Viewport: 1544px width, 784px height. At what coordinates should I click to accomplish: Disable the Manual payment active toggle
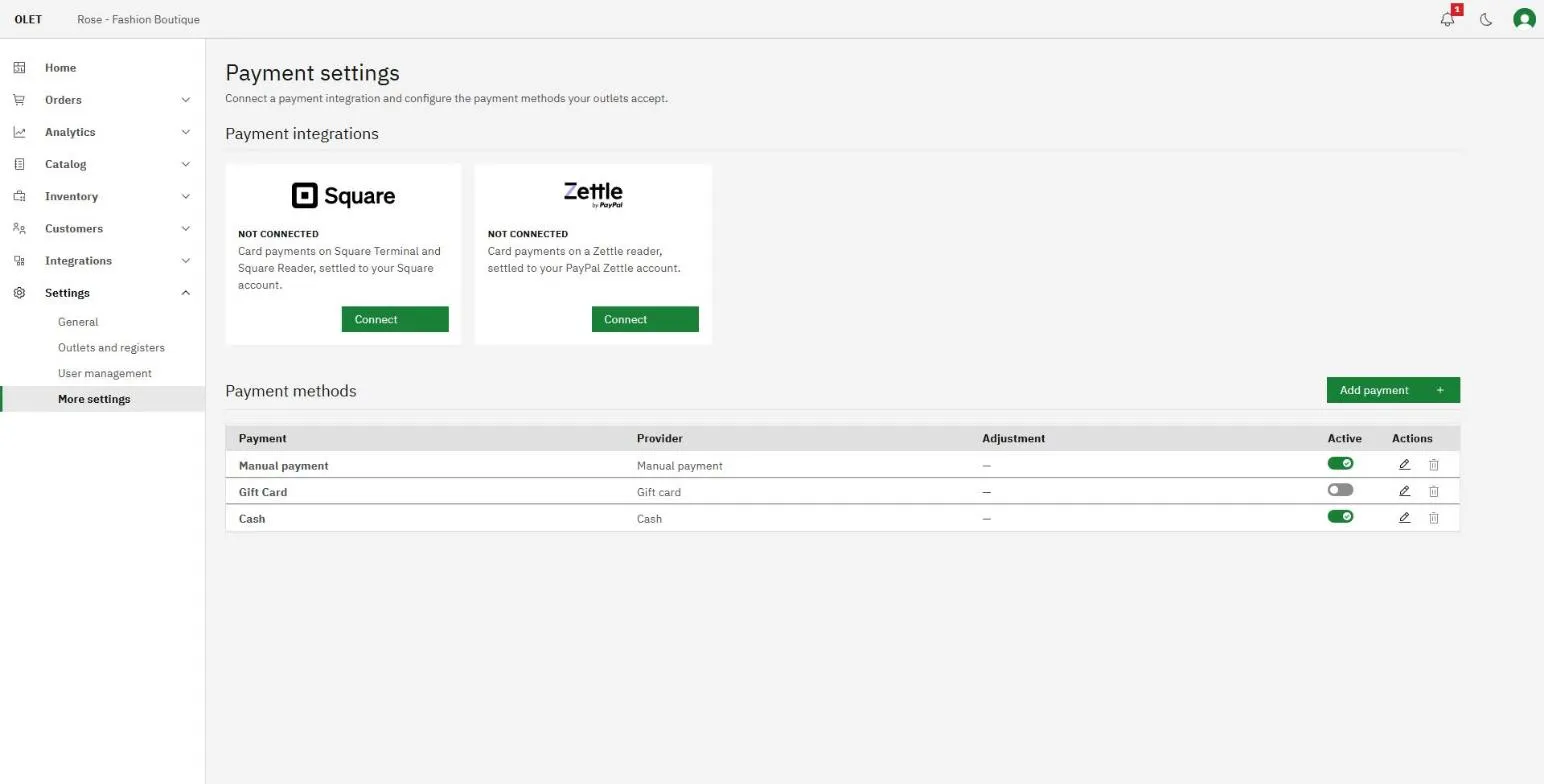[1340, 464]
